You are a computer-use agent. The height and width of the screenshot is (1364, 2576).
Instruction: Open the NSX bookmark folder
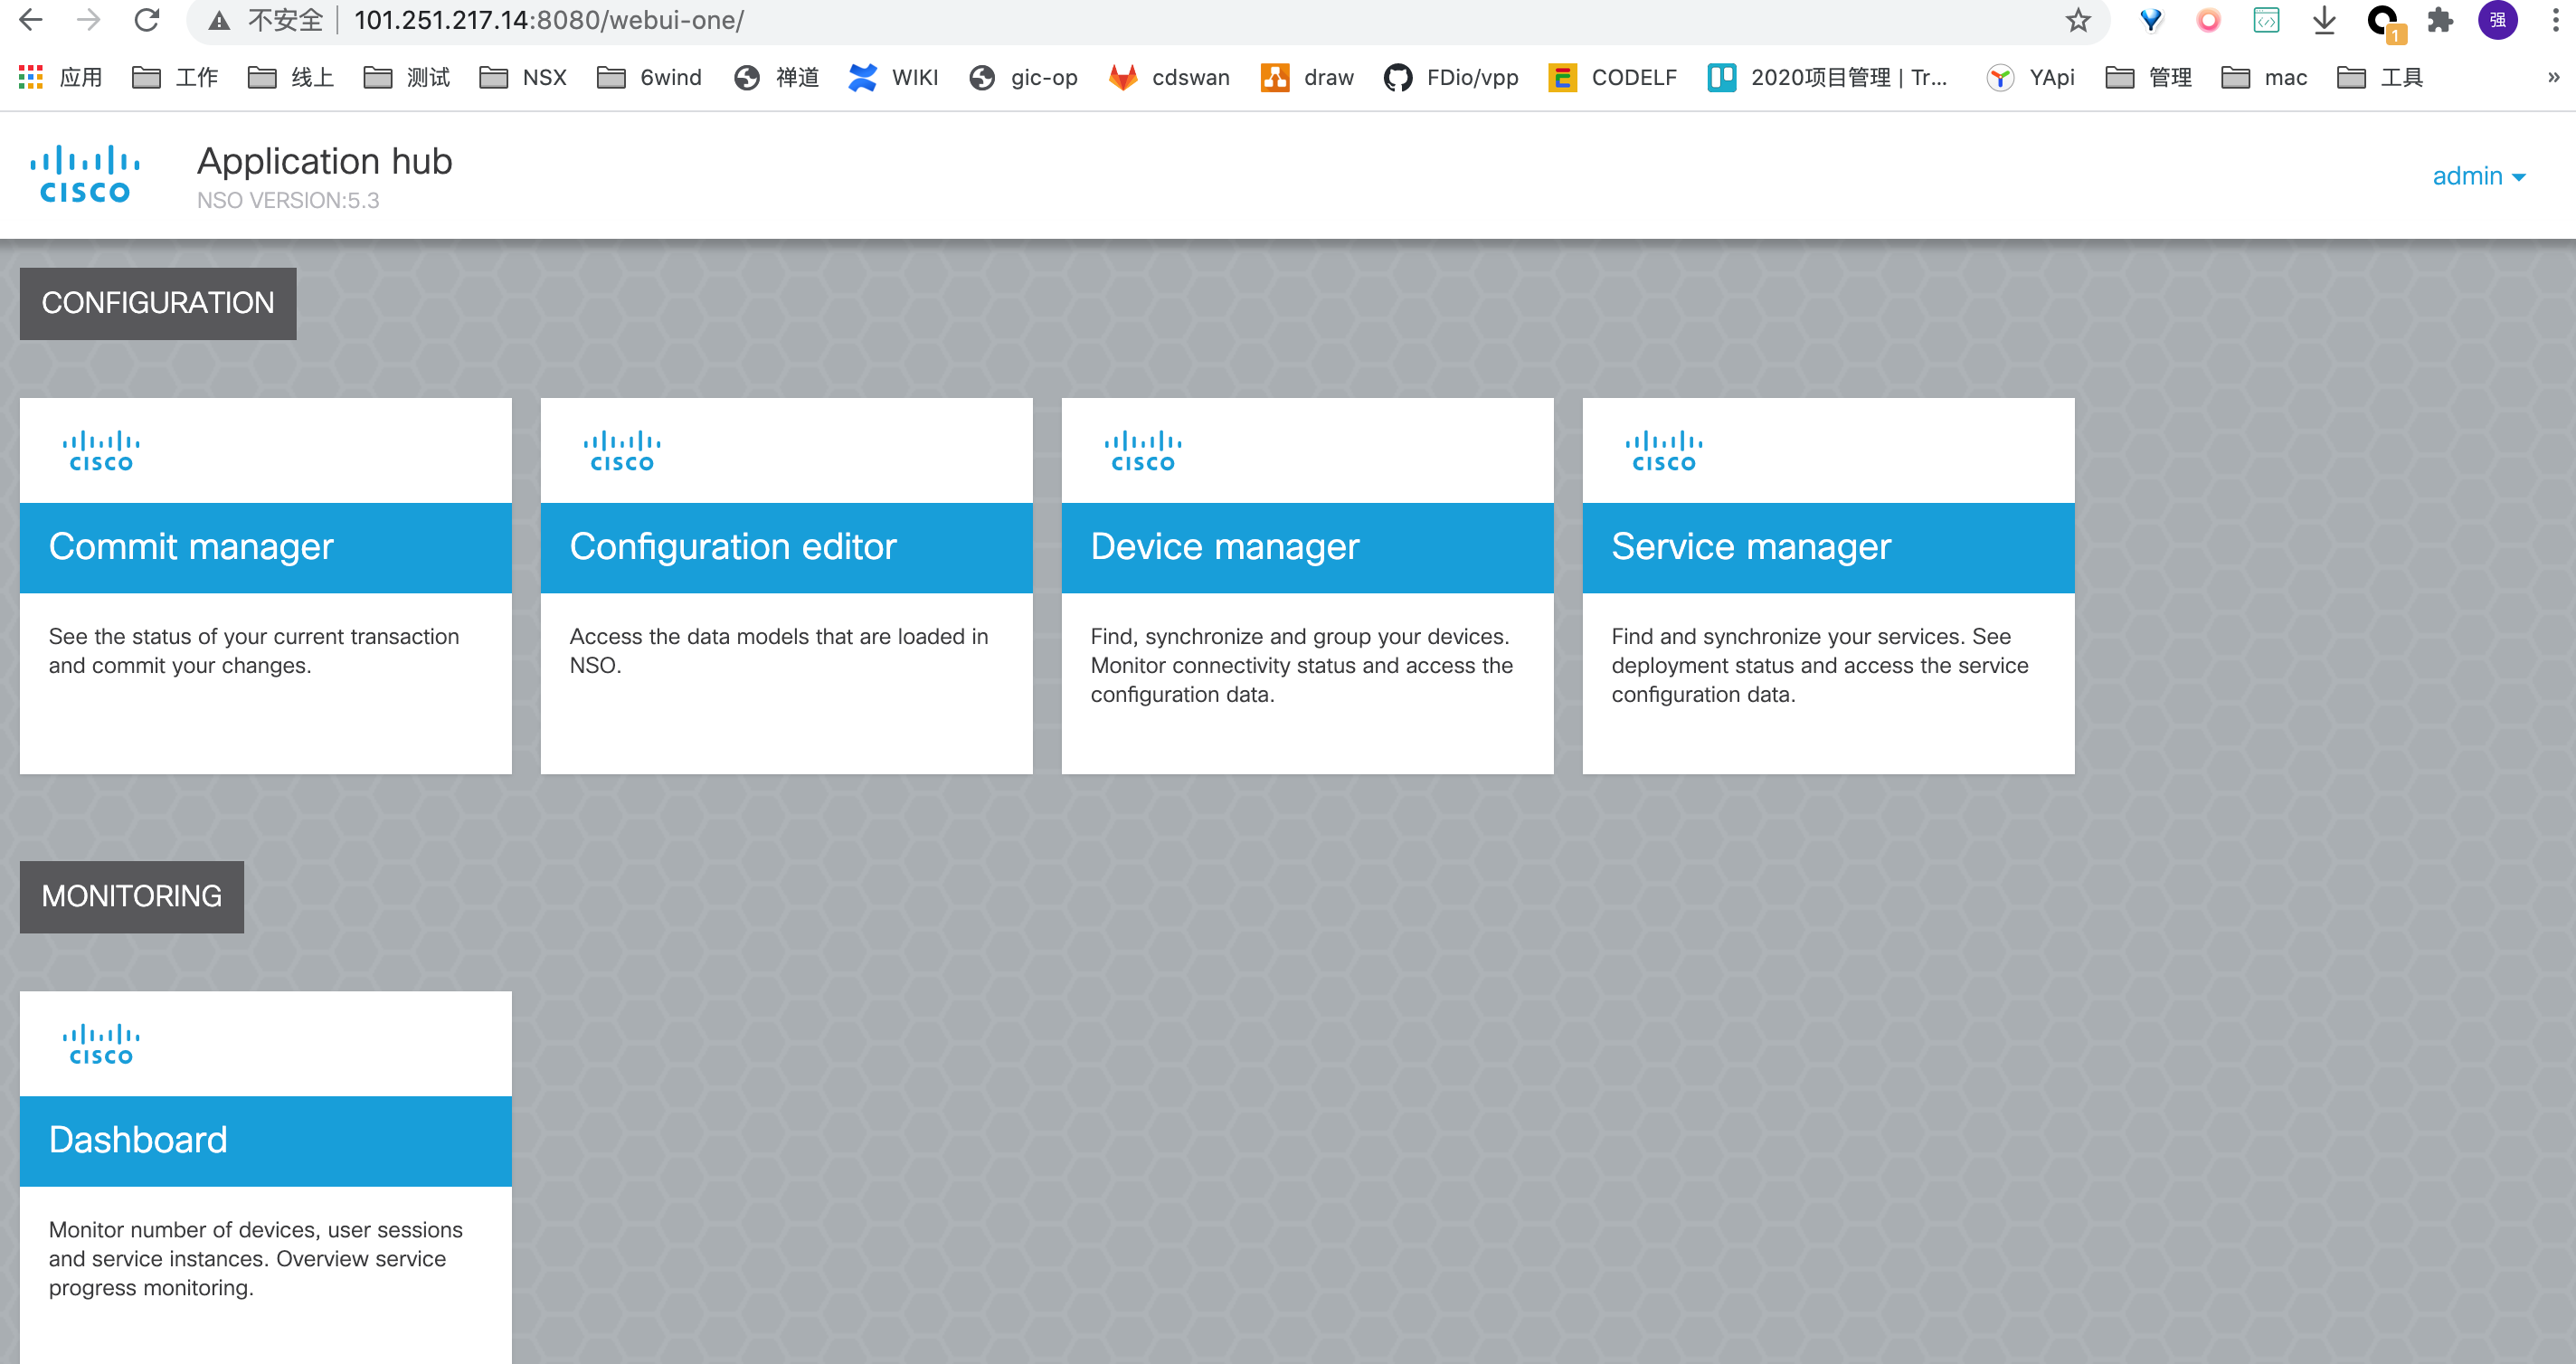[523, 77]
